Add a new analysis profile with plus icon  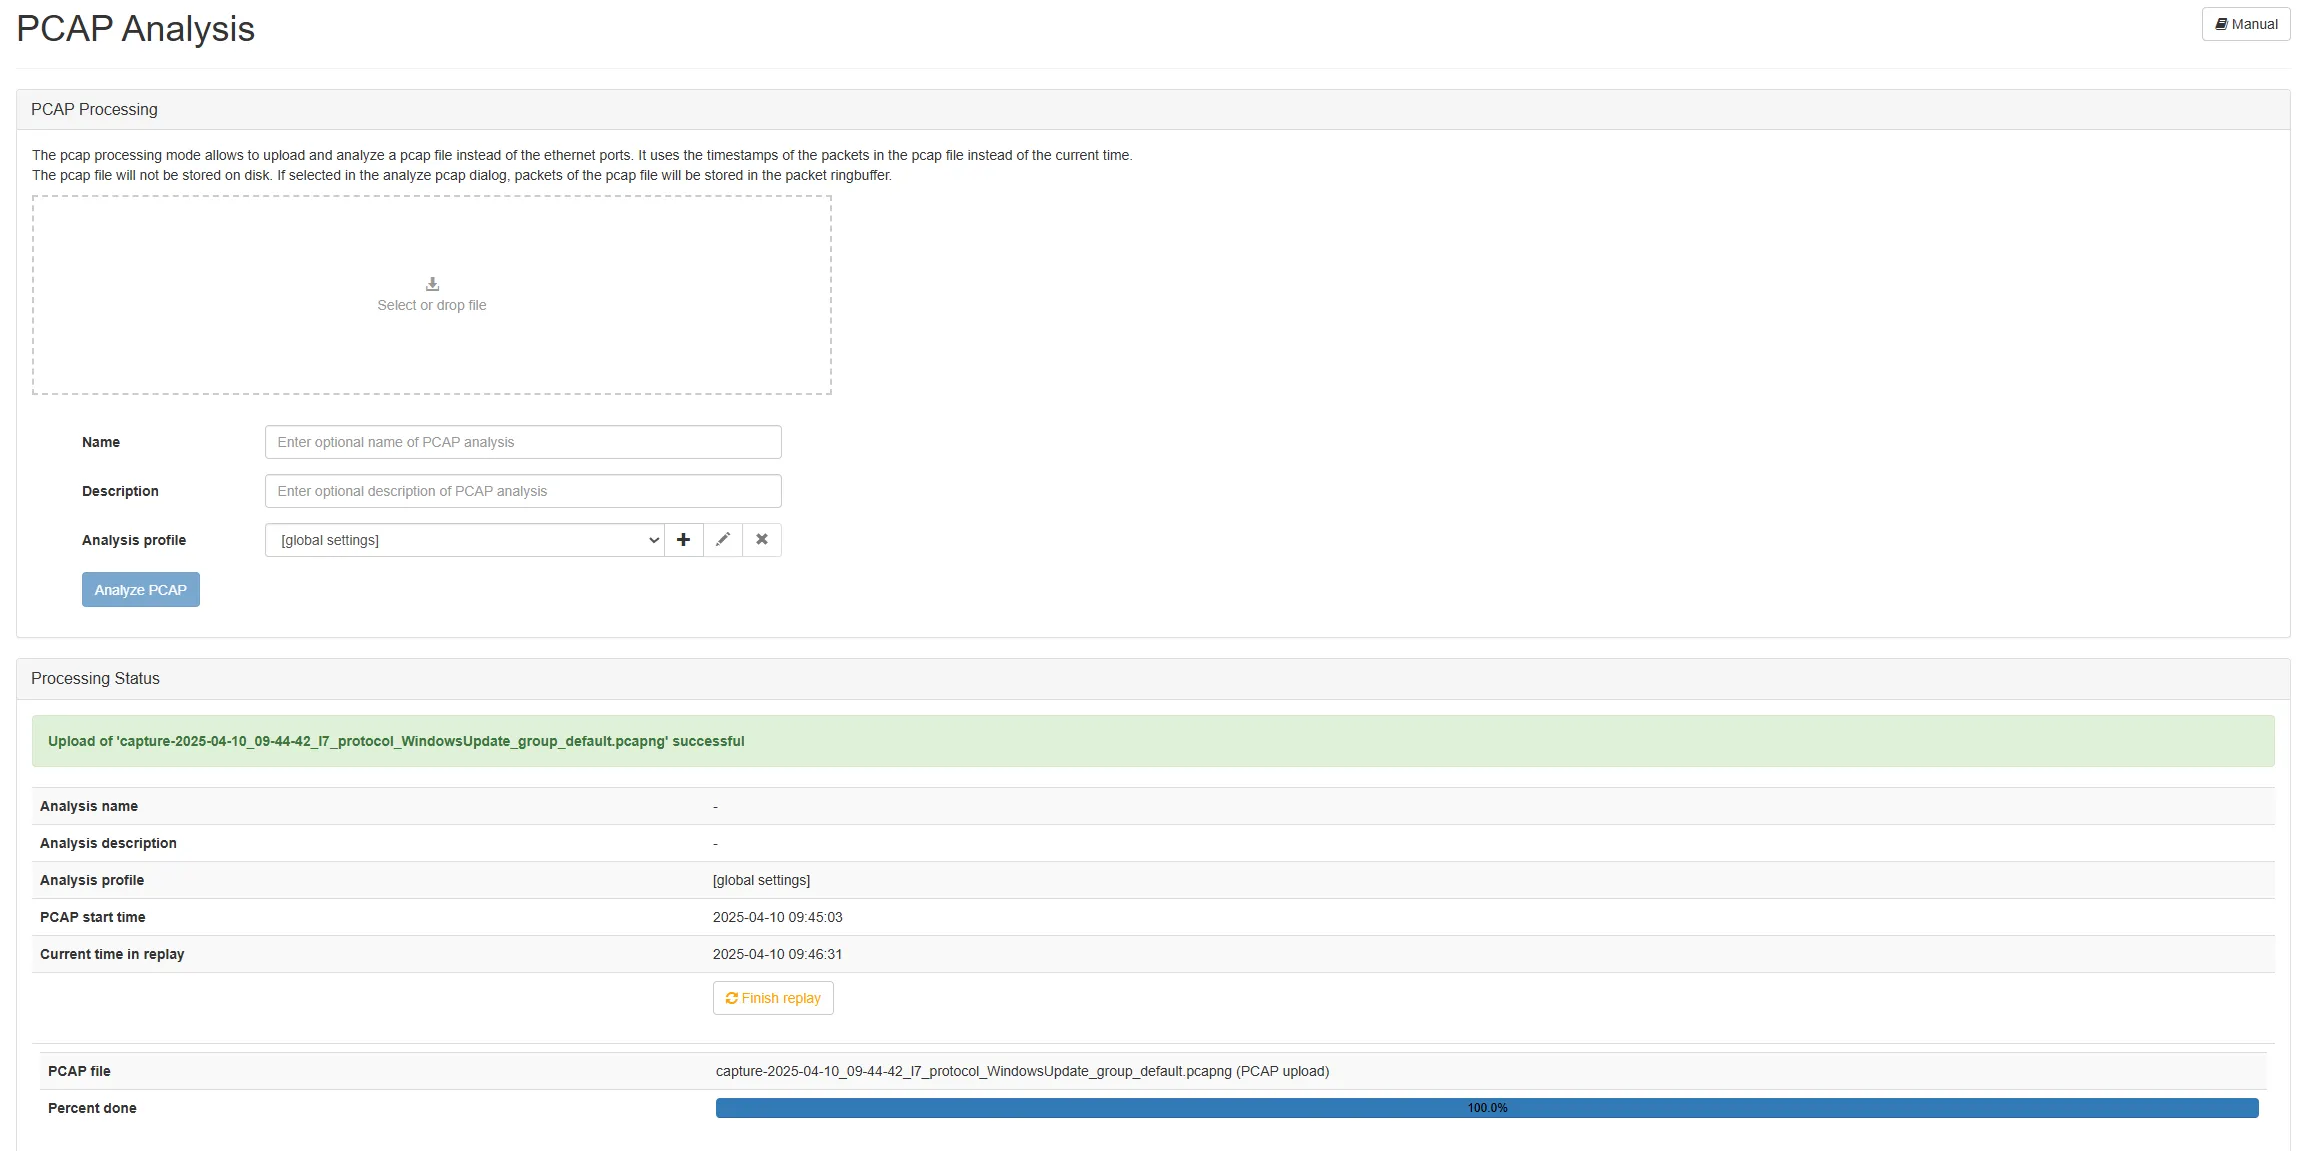[x=683, y=540]
